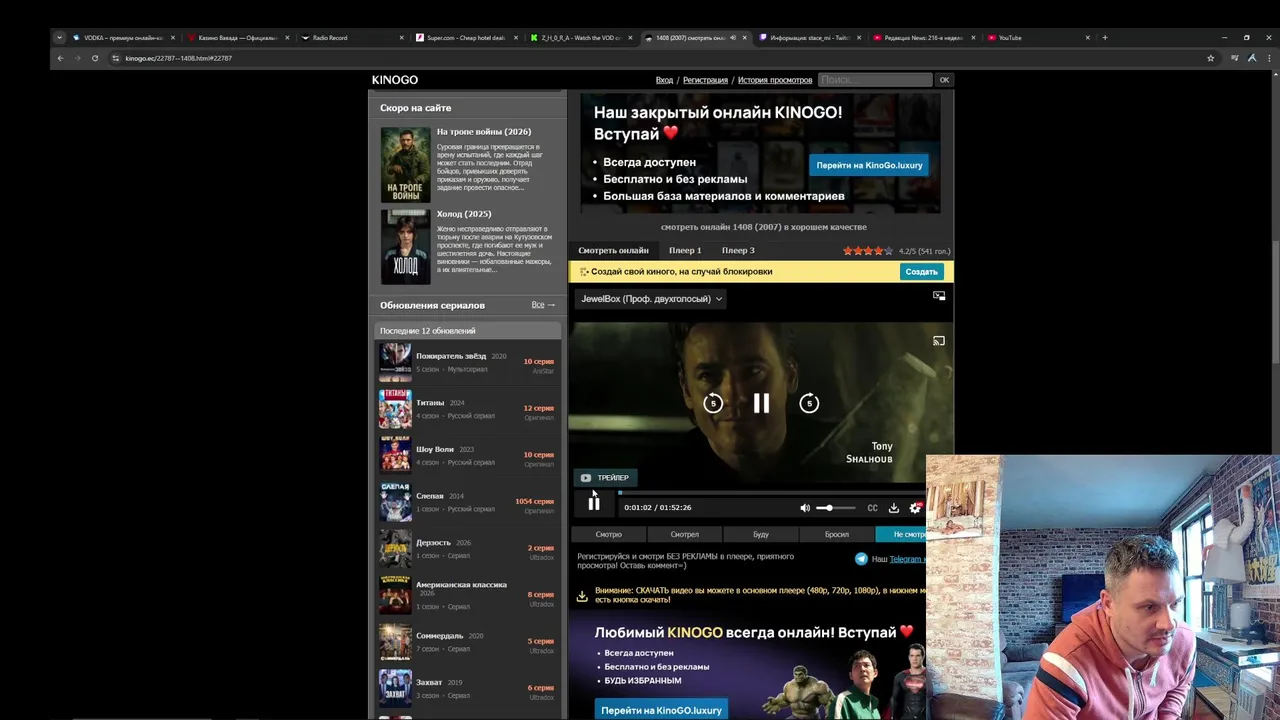Open На тропе войны (2026) title
This screenshot has width=1280, height=720.
tap(484, 132)
